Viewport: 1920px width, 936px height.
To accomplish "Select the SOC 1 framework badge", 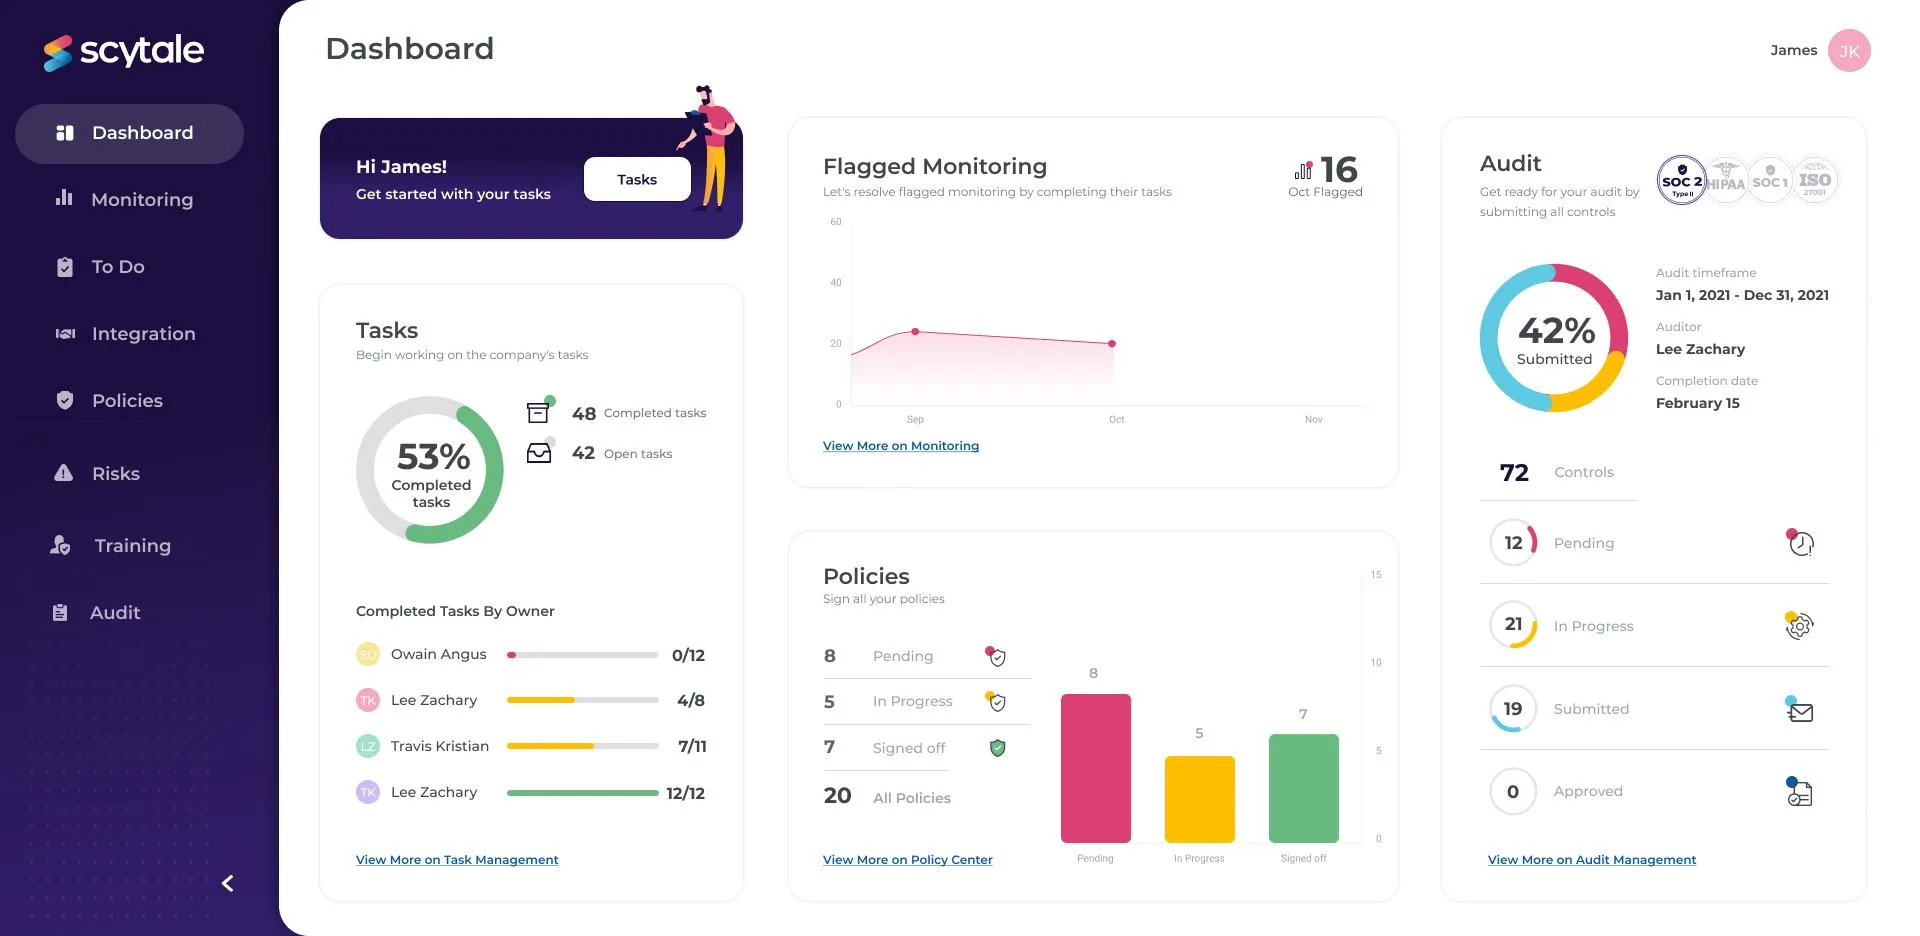I will [x=1770, y=181].
